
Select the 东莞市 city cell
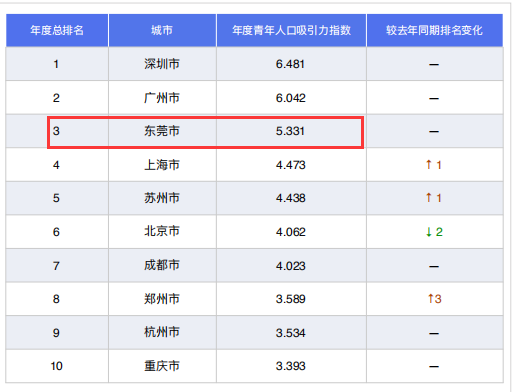coord(162,131)
